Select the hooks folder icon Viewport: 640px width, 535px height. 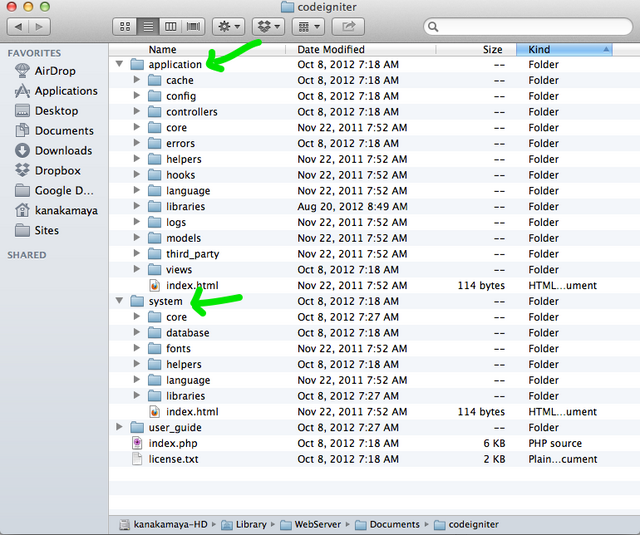coord(154,175)
